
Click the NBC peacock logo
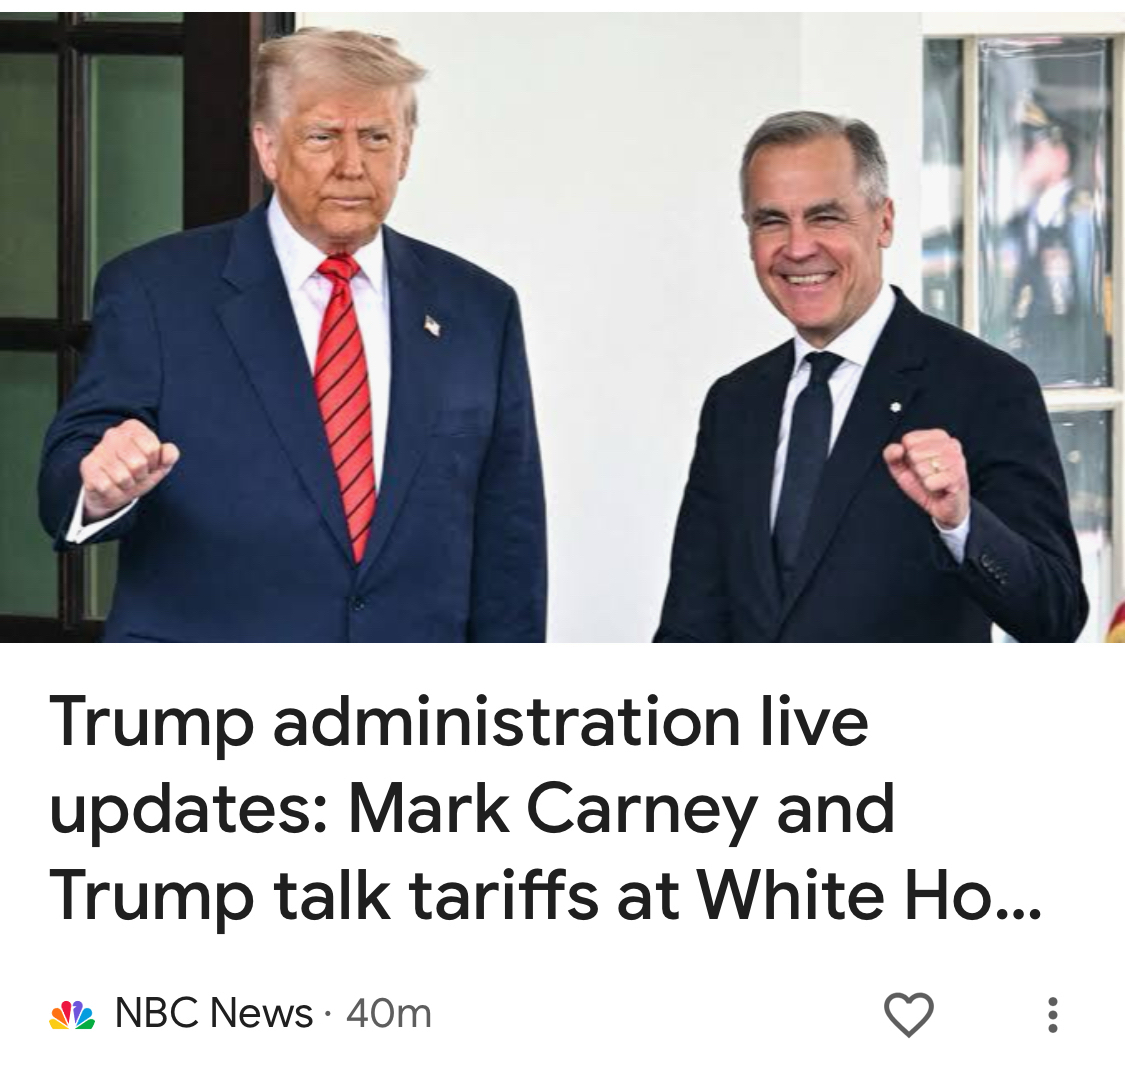(x=72, y=1015)
